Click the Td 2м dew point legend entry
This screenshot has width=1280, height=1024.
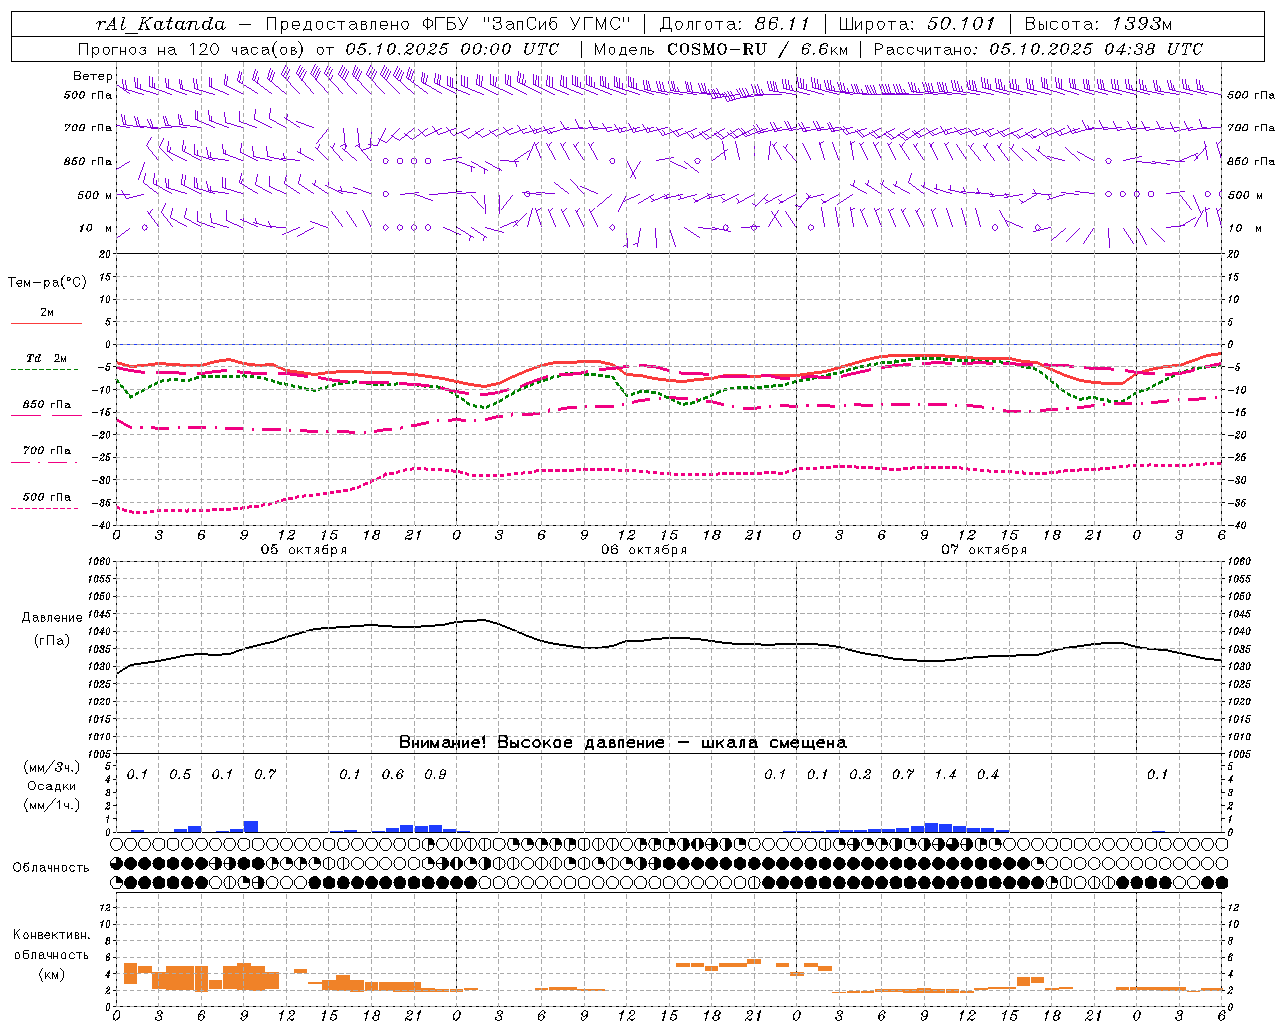(x=46, y=358)
